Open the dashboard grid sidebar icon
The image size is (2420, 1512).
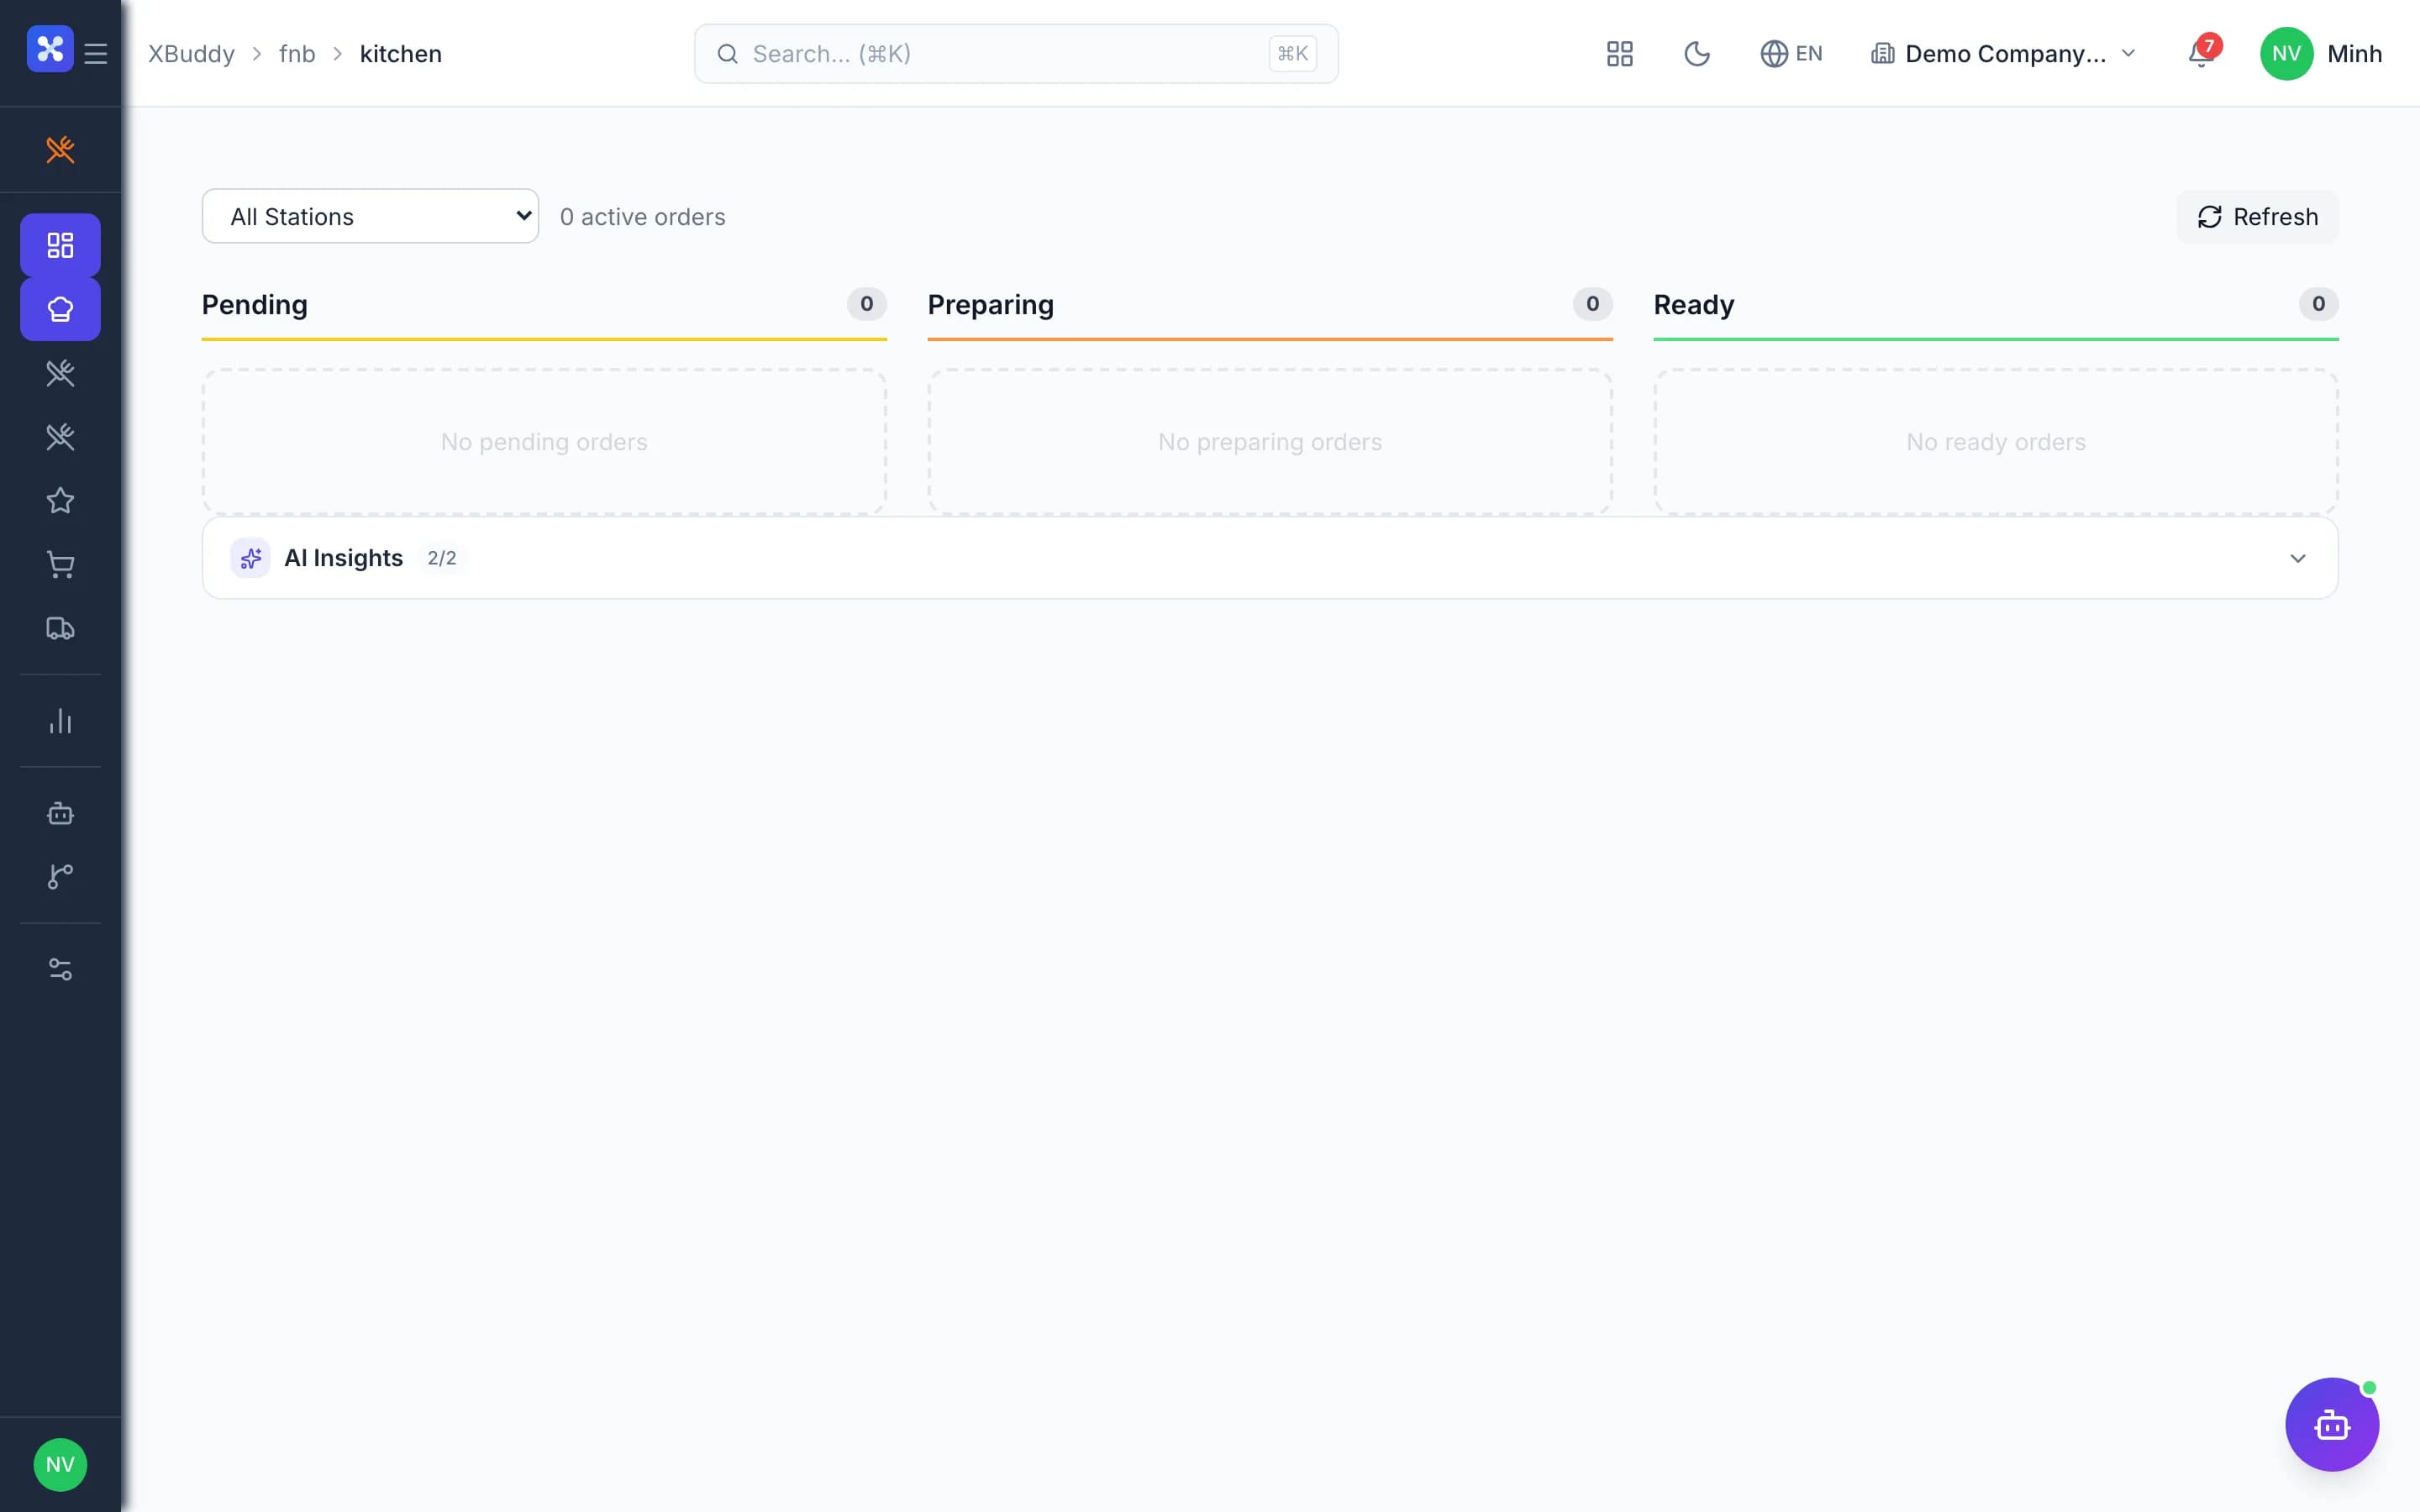pyautogui.click(x=60, y=245)
